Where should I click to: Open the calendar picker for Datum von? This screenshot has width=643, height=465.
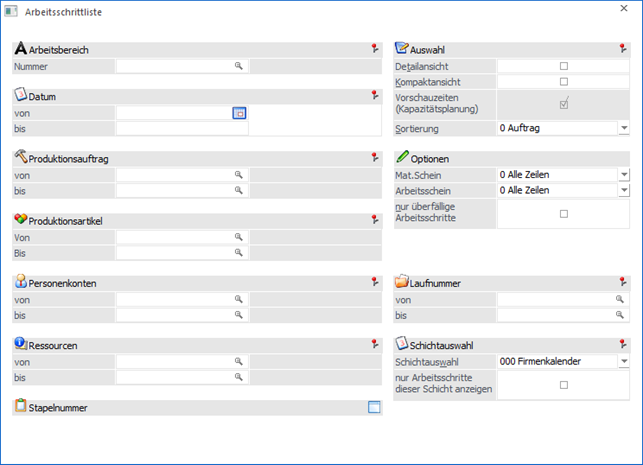tap(239, 113)
